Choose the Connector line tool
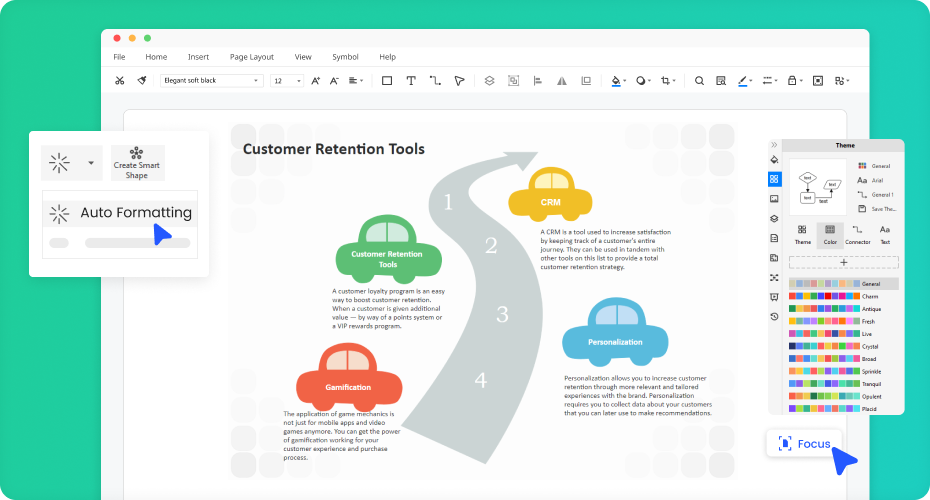Screen dimensions: 930x500 (x=435, y=81)
